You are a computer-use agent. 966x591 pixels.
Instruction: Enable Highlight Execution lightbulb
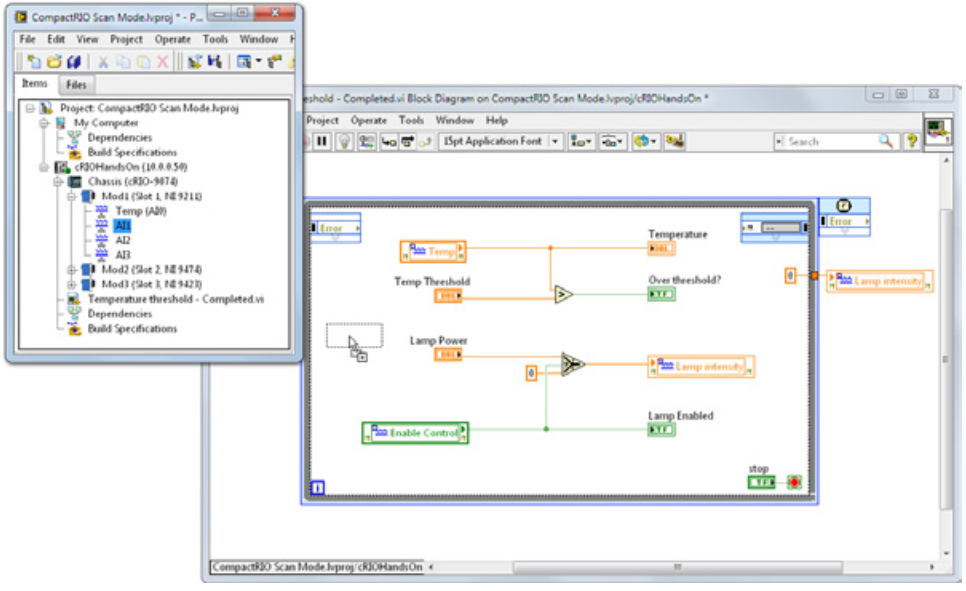tap(344, 139)
